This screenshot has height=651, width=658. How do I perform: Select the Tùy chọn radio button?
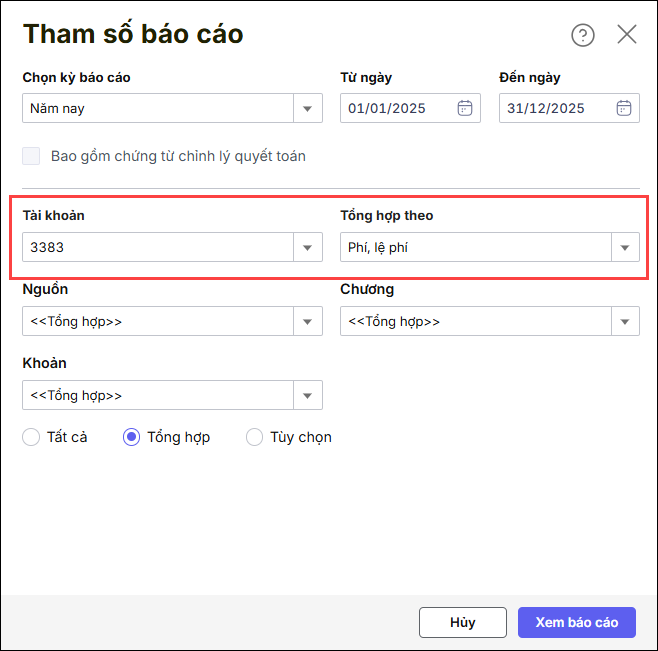254,437
